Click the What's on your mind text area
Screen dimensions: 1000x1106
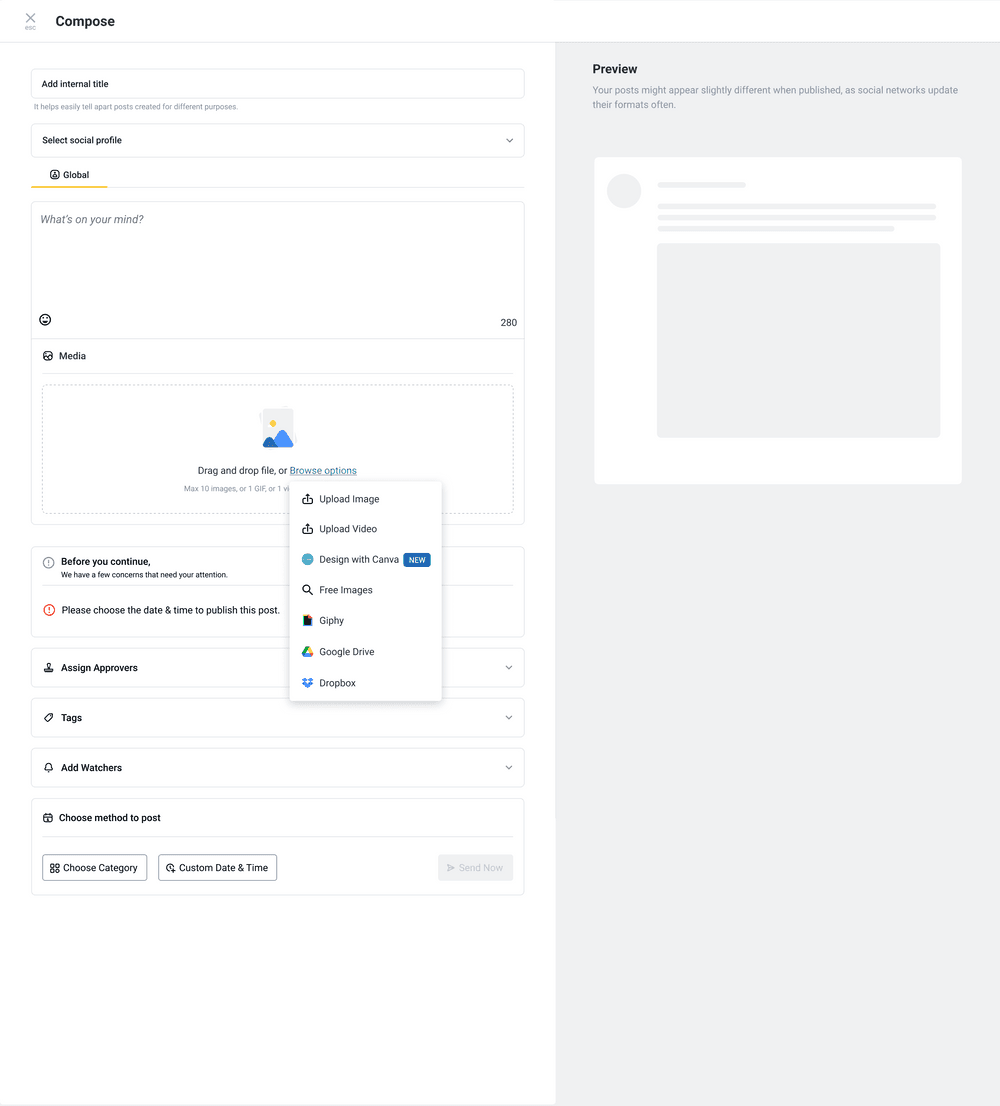277,260
